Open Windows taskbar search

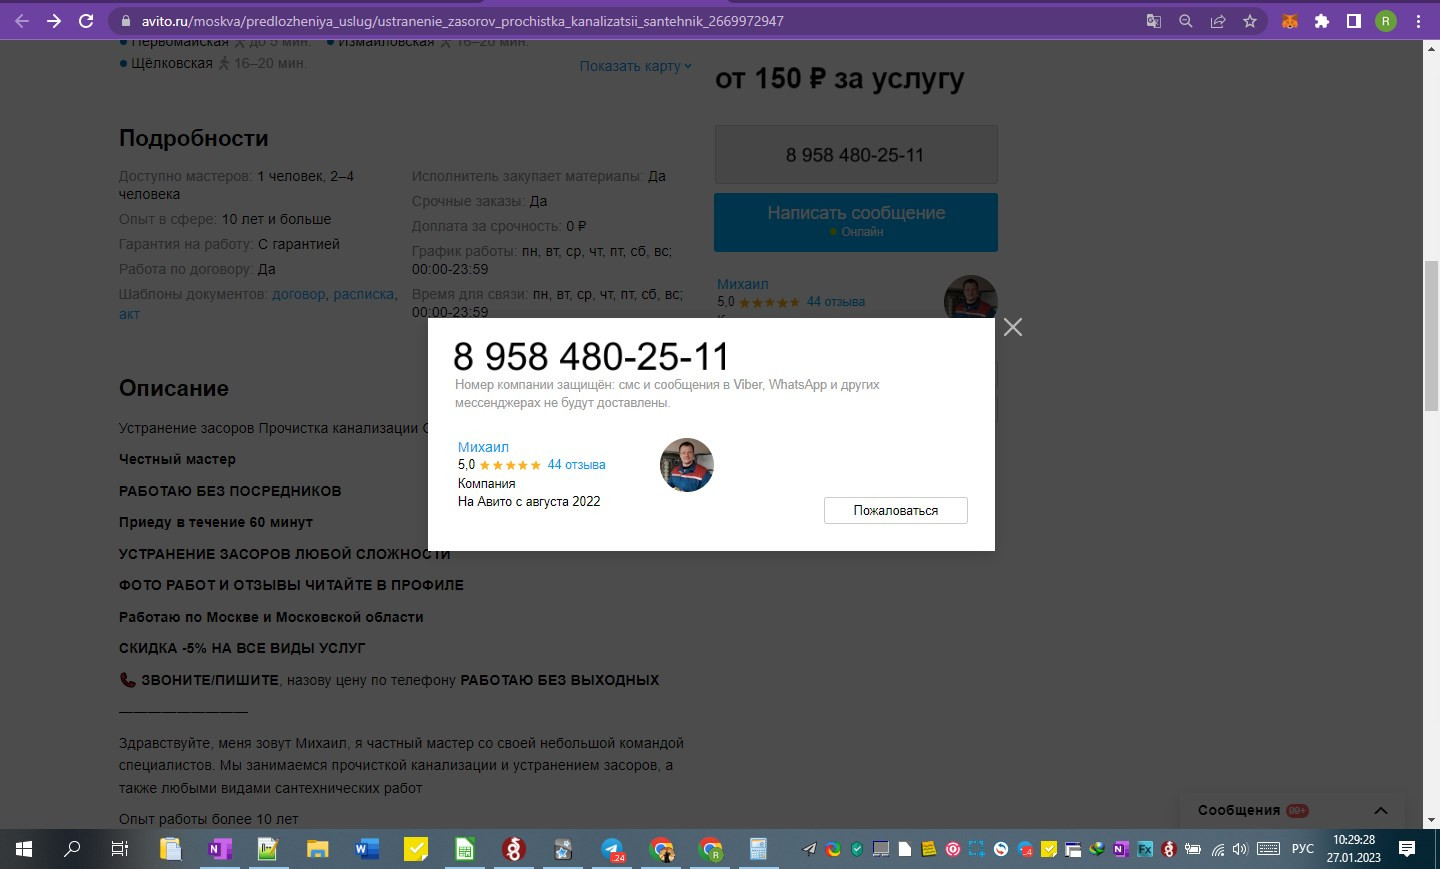(72, 849)
